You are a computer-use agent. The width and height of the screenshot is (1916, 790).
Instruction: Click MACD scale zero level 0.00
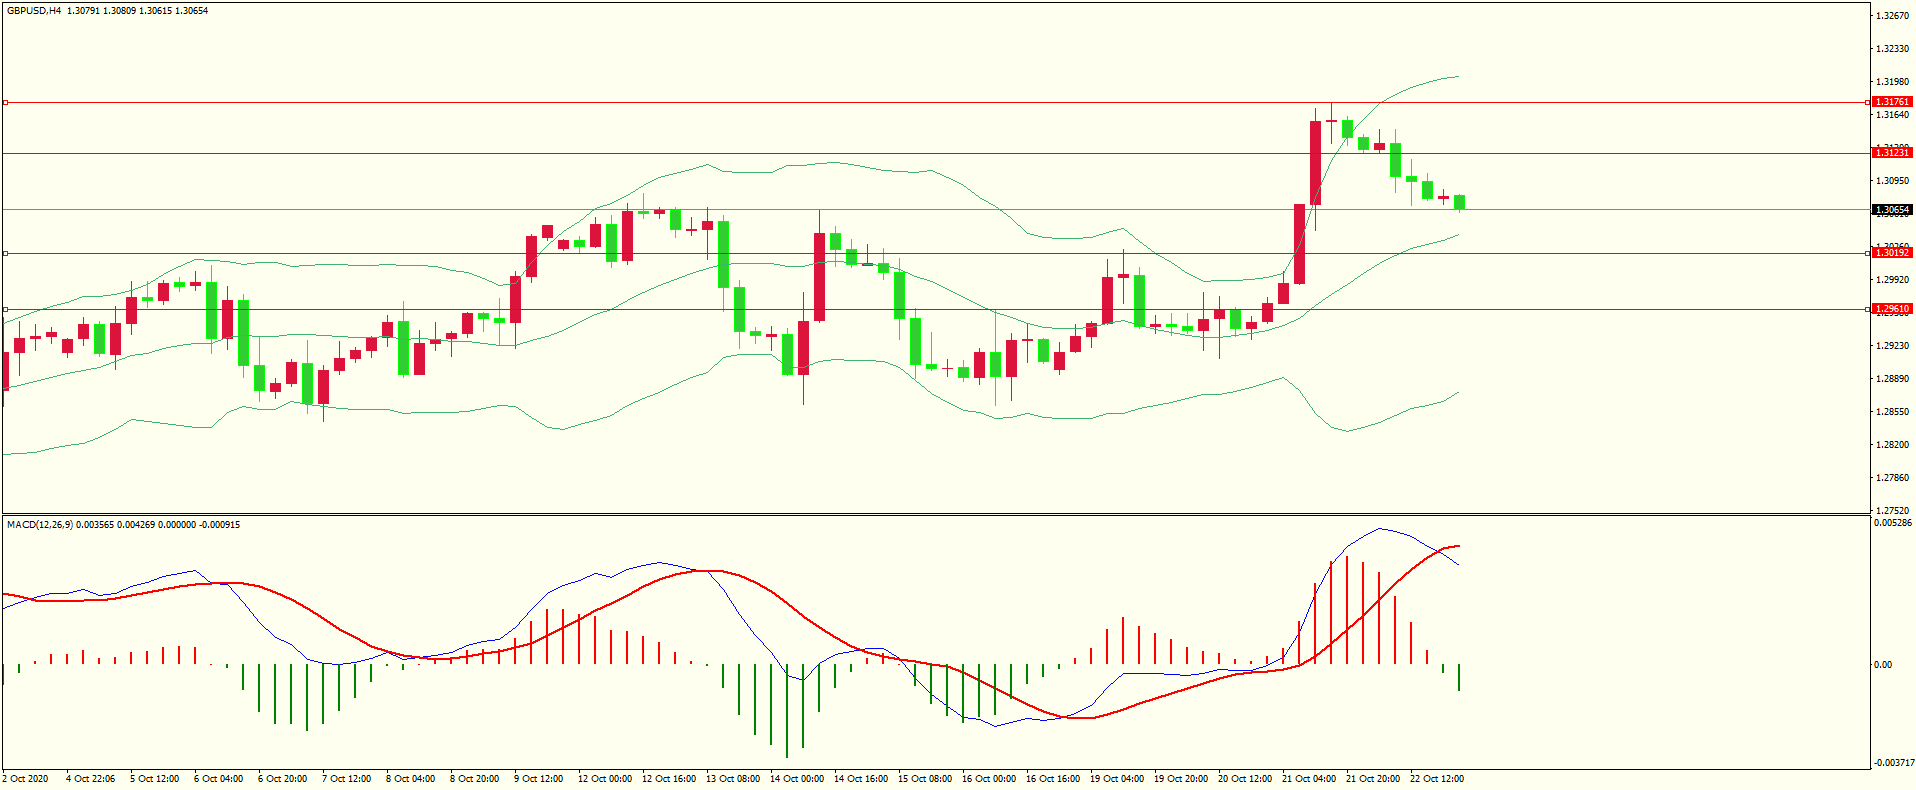tap(1883, 664)
